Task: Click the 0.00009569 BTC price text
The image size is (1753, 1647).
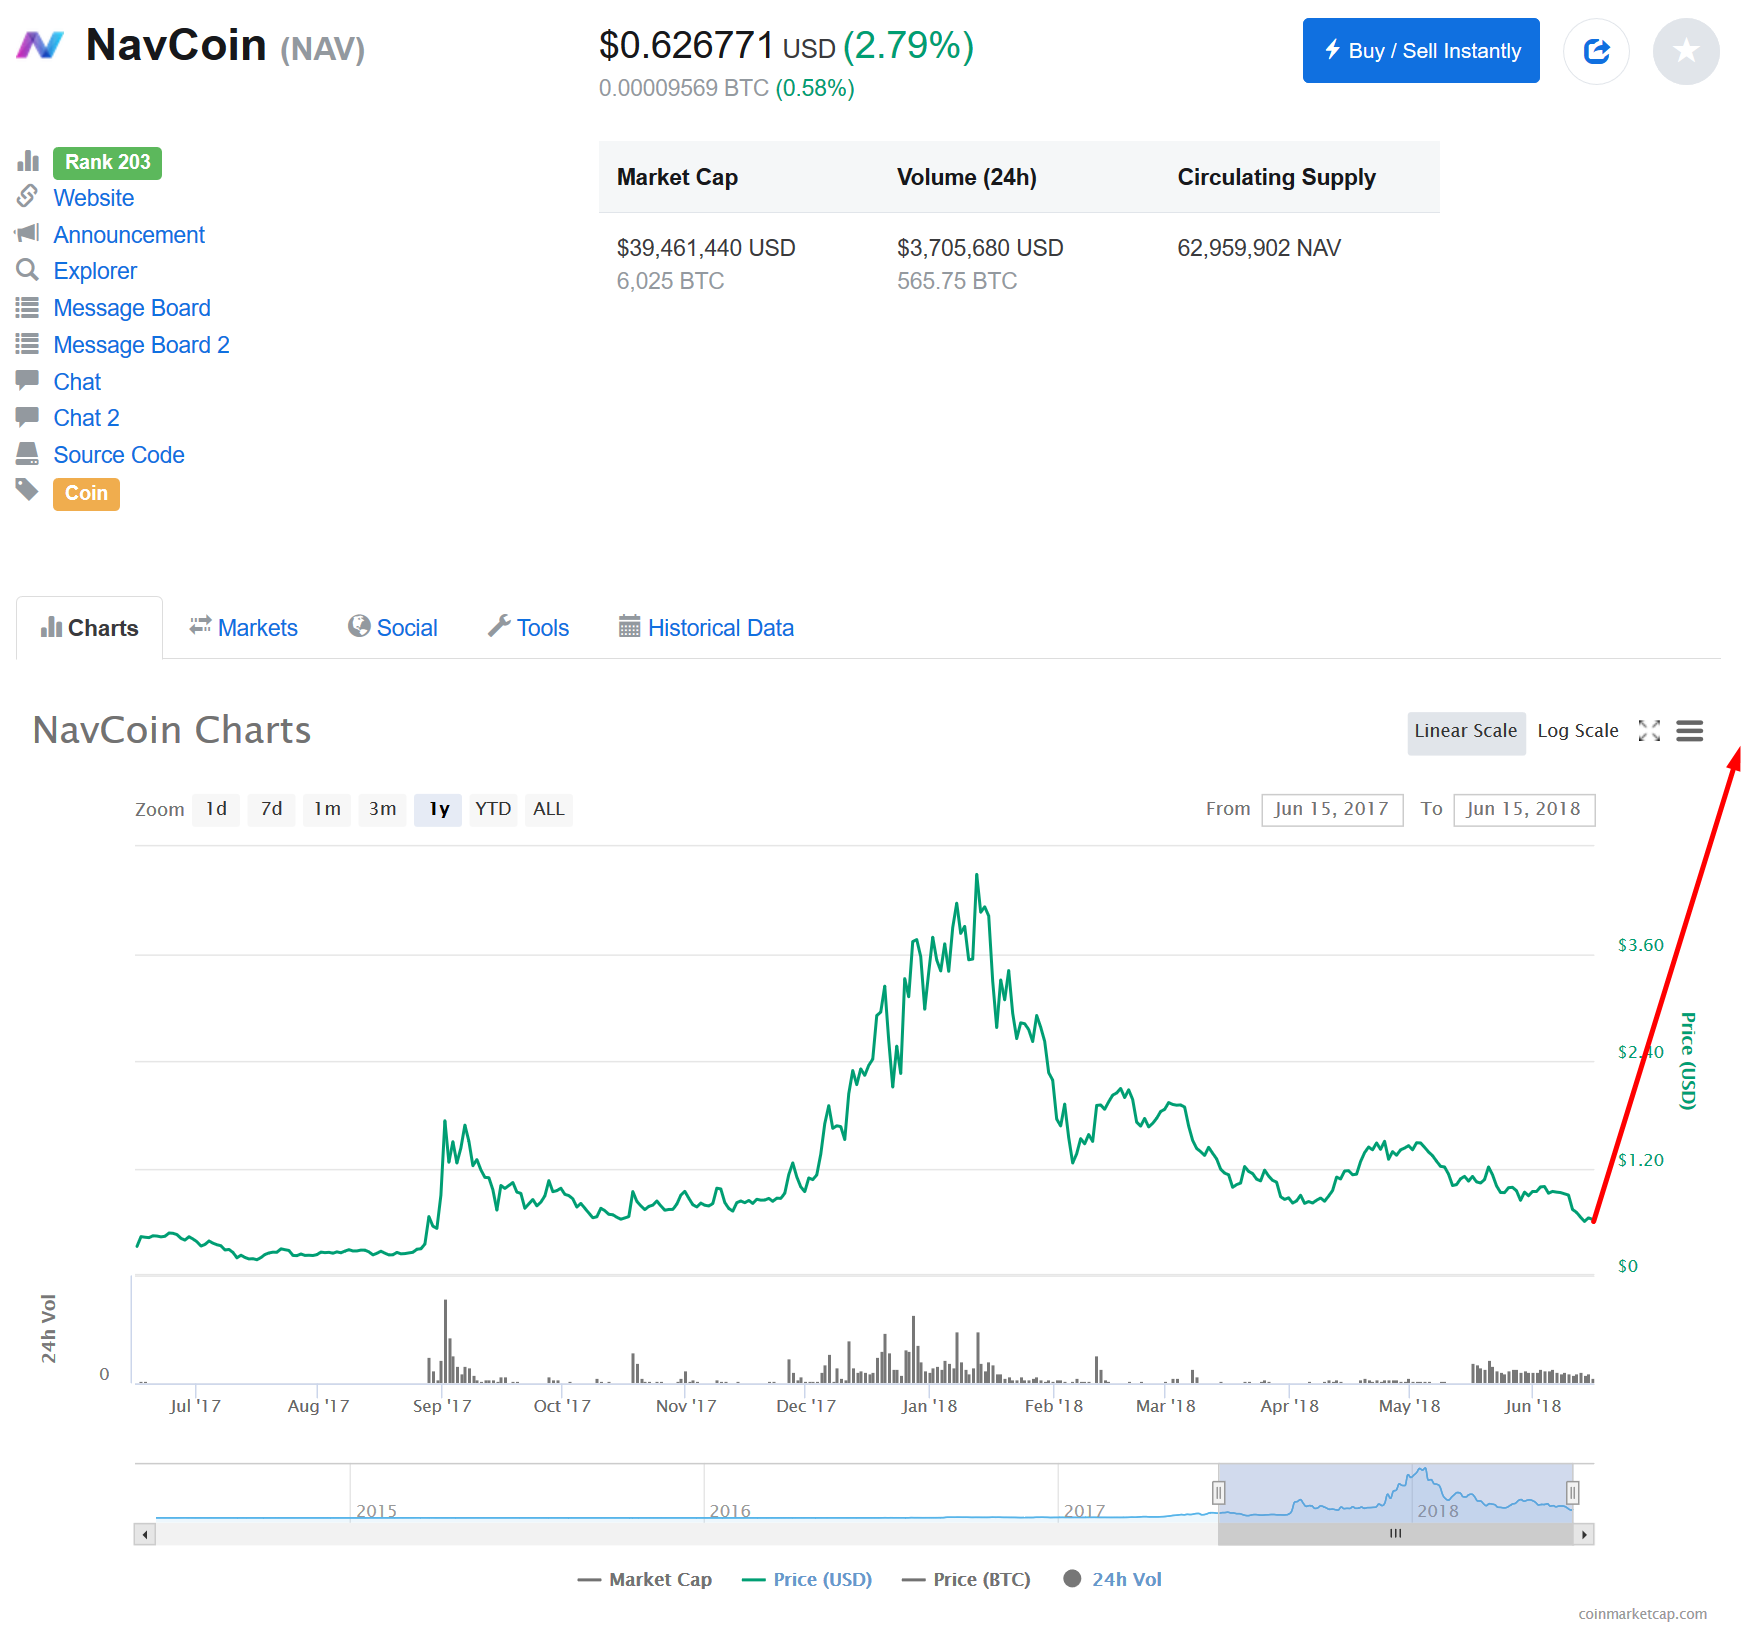Action: click(x=684, y=88)
